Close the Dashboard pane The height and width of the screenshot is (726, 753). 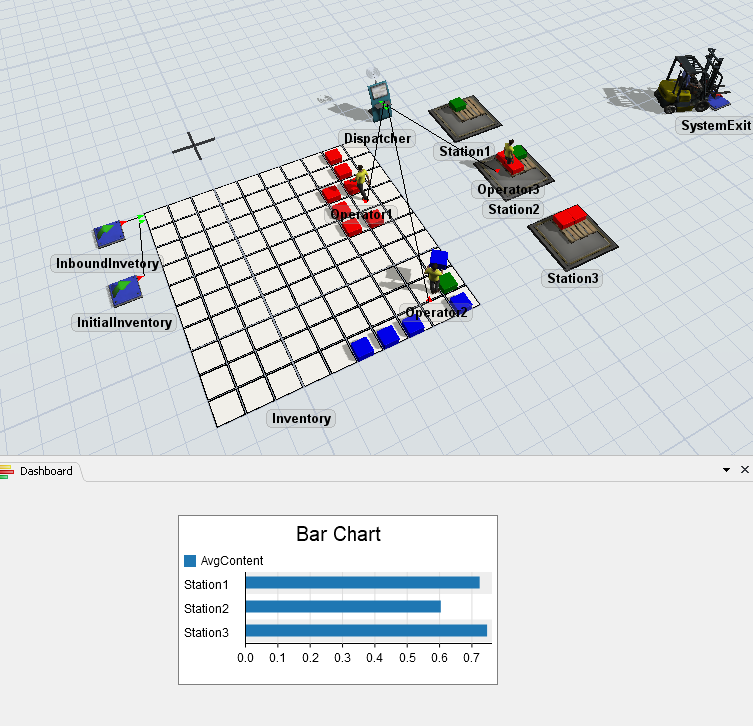tap(744, 470)
